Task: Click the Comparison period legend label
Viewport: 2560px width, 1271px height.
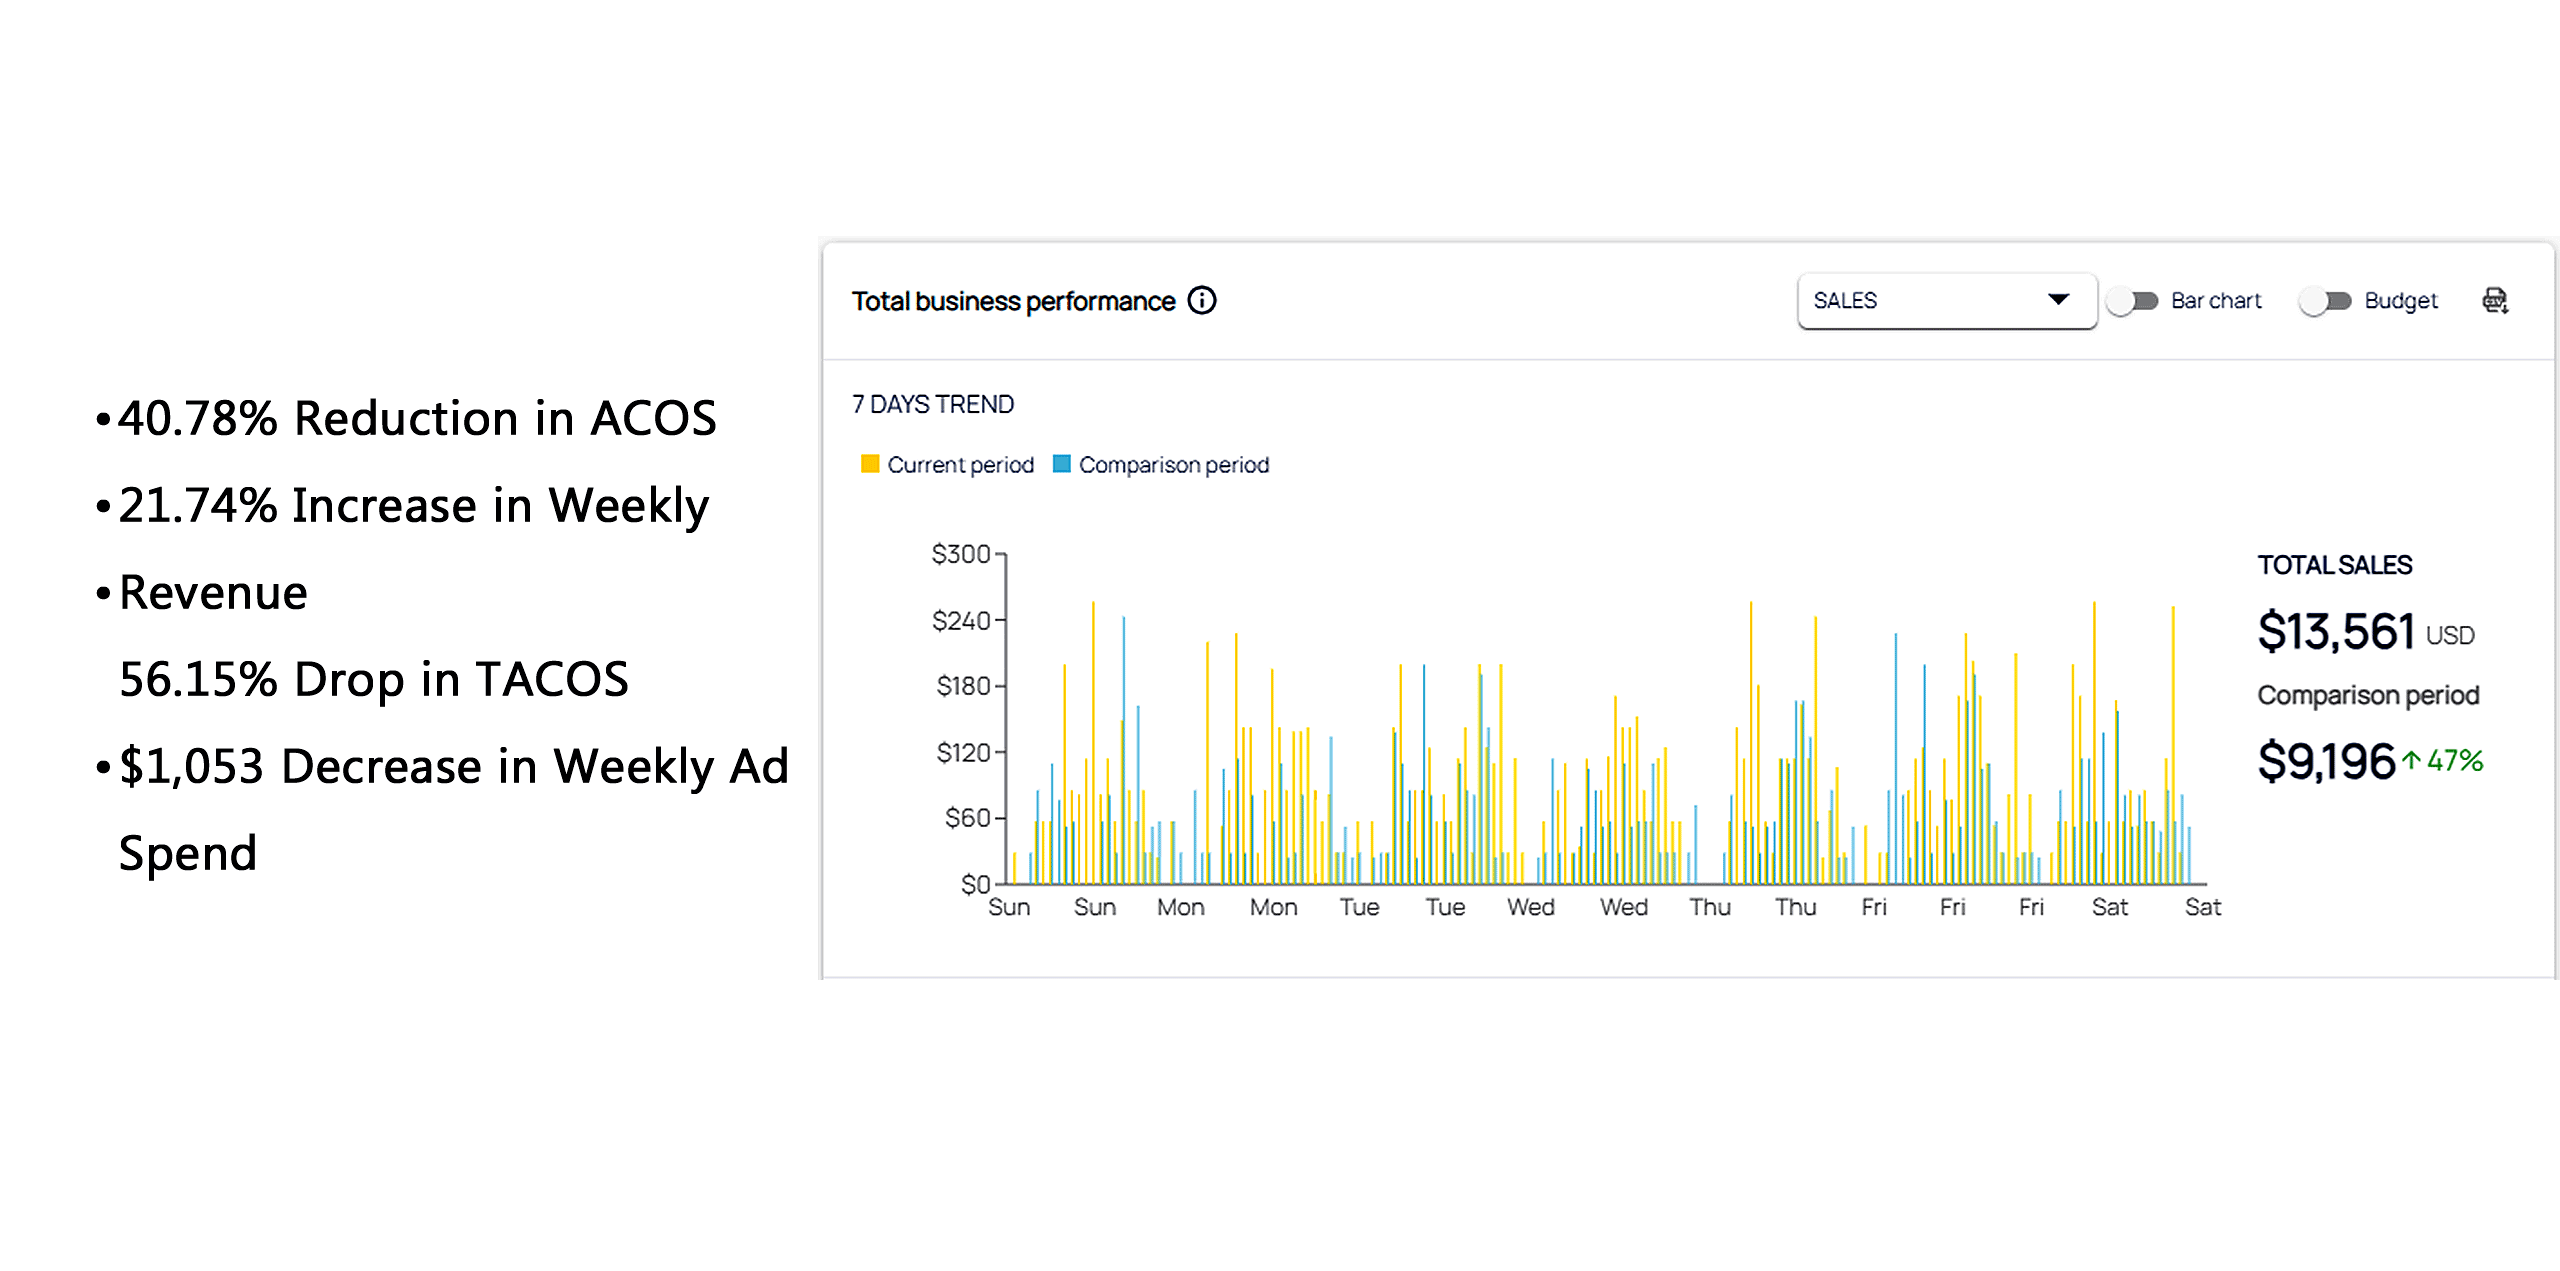Action: coord(1174,465)
